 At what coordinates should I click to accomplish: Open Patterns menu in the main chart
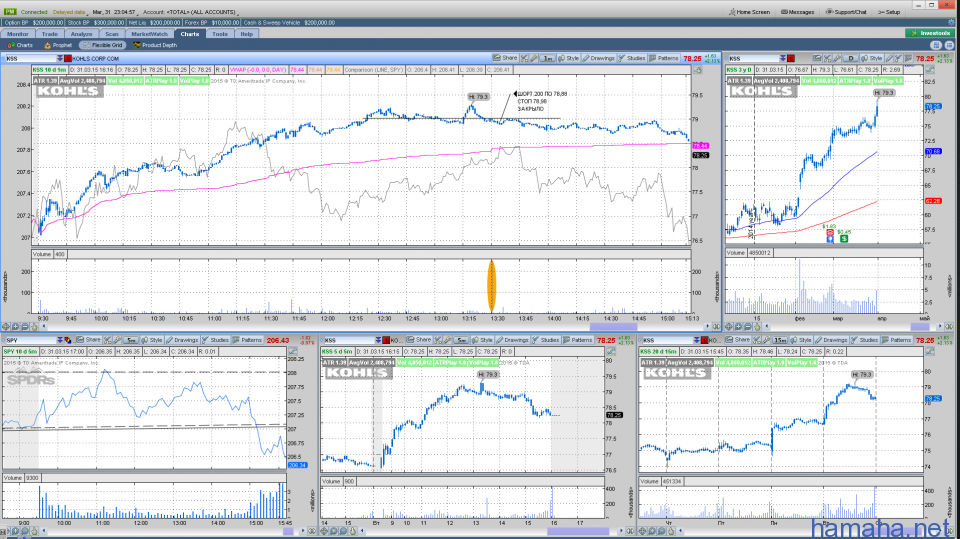pyautogui.click(x=664, y=58)
